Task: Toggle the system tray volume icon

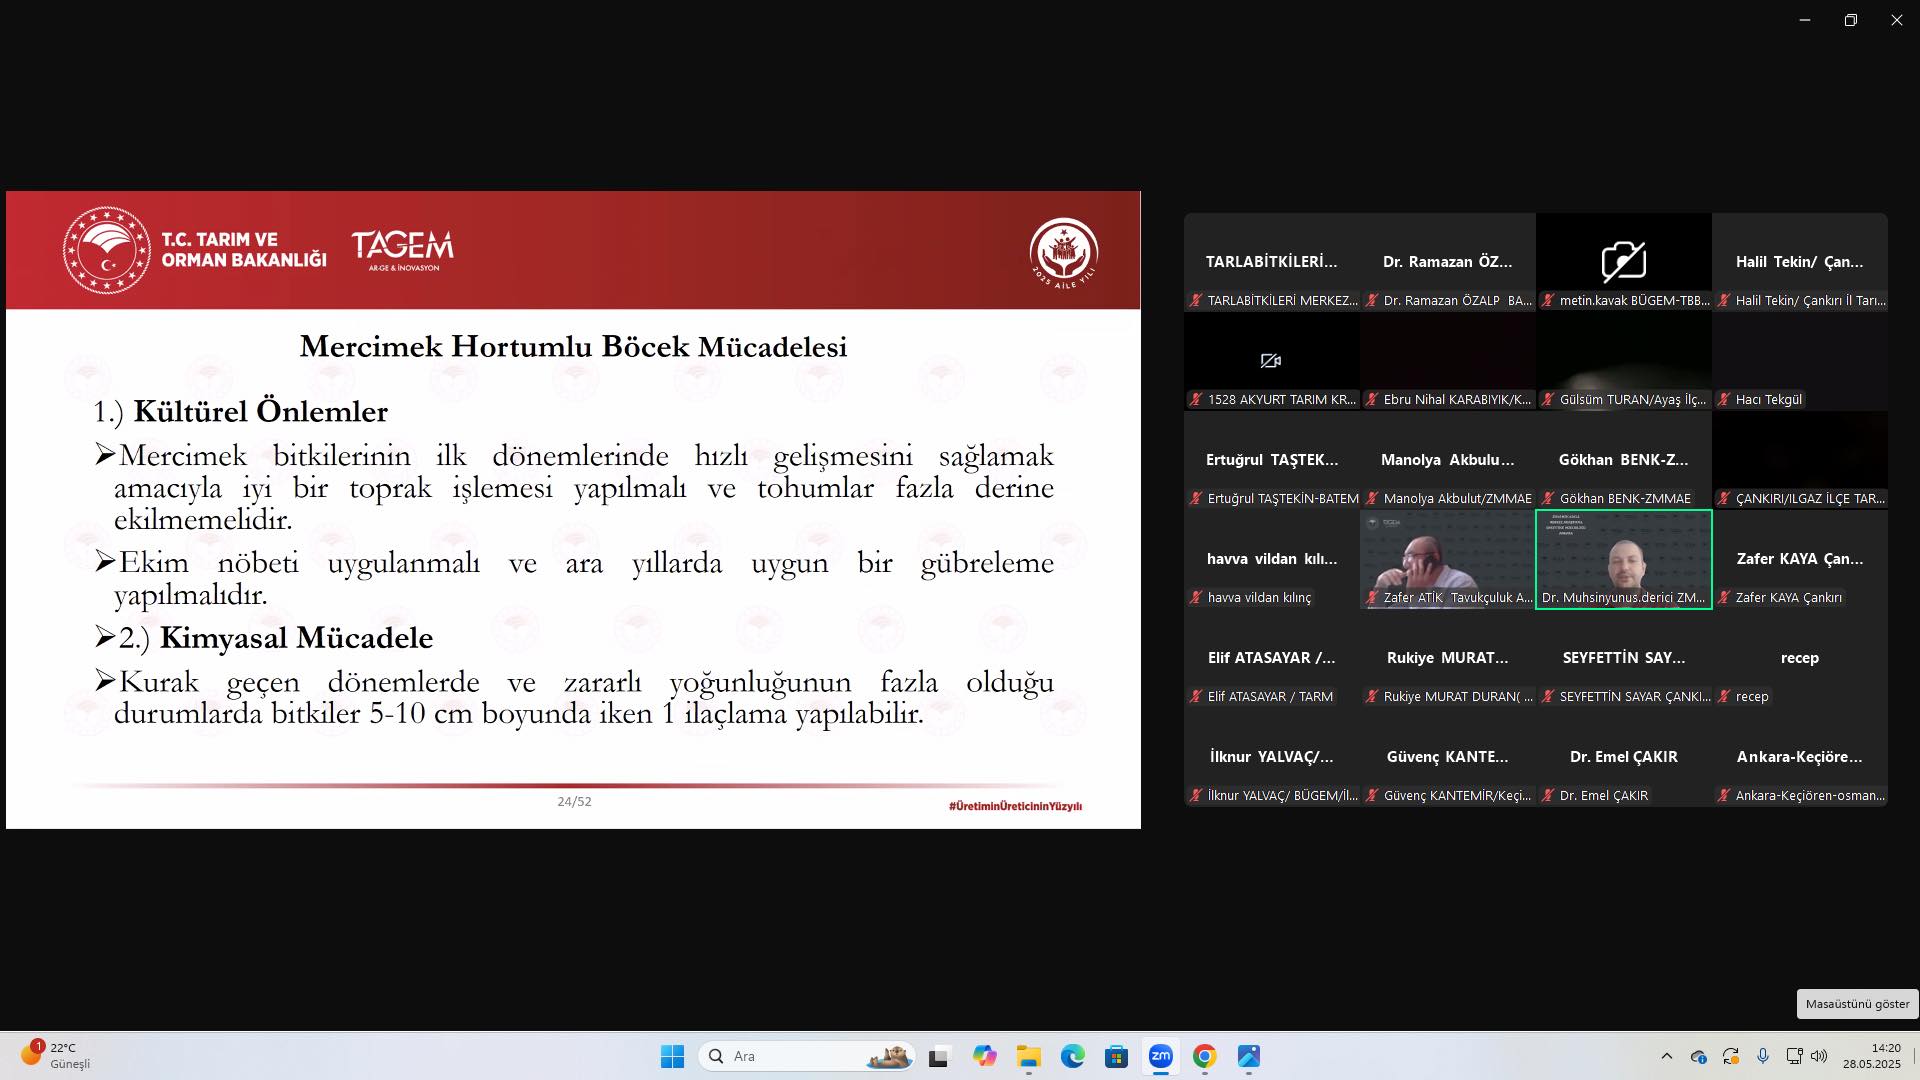Action: pyautogui.click(x=1819, y=1056)
